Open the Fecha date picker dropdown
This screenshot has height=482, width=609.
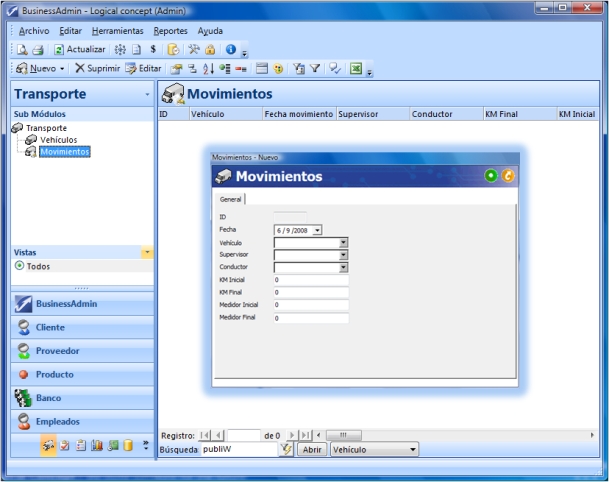317,230
